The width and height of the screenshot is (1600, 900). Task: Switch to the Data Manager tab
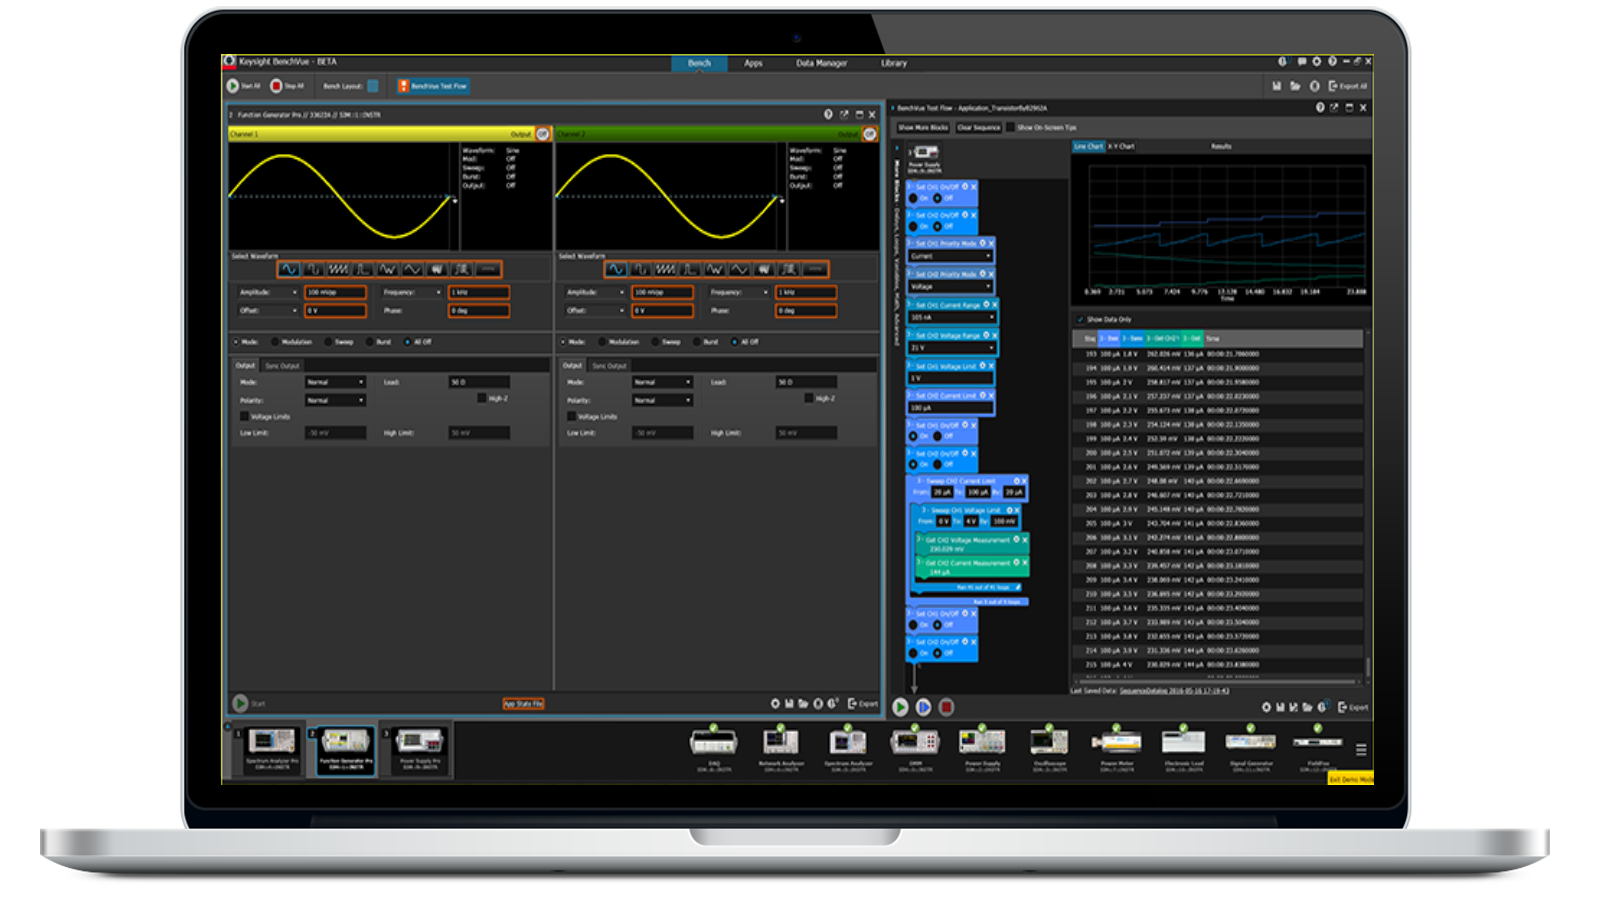click(x=821, y=63)
